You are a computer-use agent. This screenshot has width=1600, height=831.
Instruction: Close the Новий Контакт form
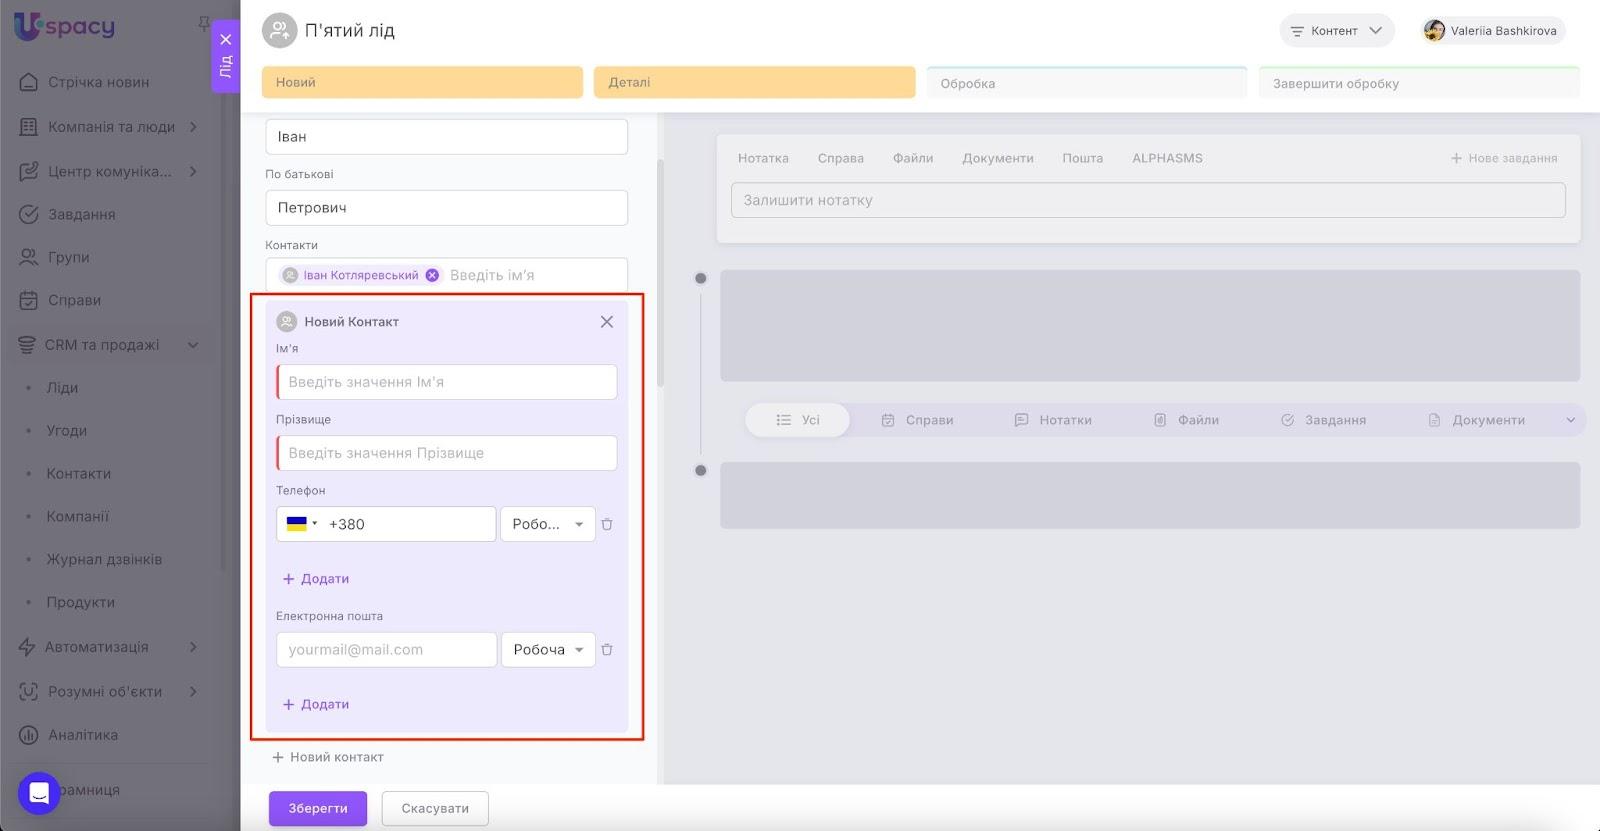pyautogui.click(x=607, y=322)
